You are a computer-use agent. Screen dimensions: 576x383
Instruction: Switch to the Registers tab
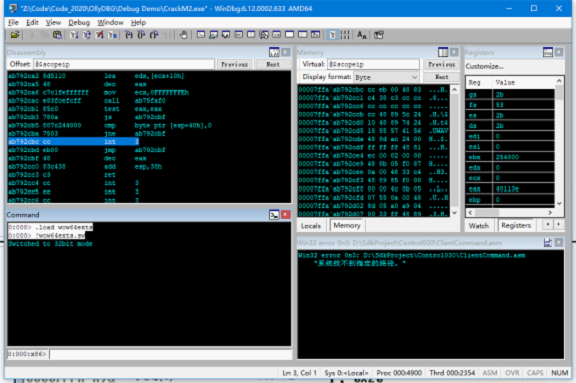coord(516,225)
